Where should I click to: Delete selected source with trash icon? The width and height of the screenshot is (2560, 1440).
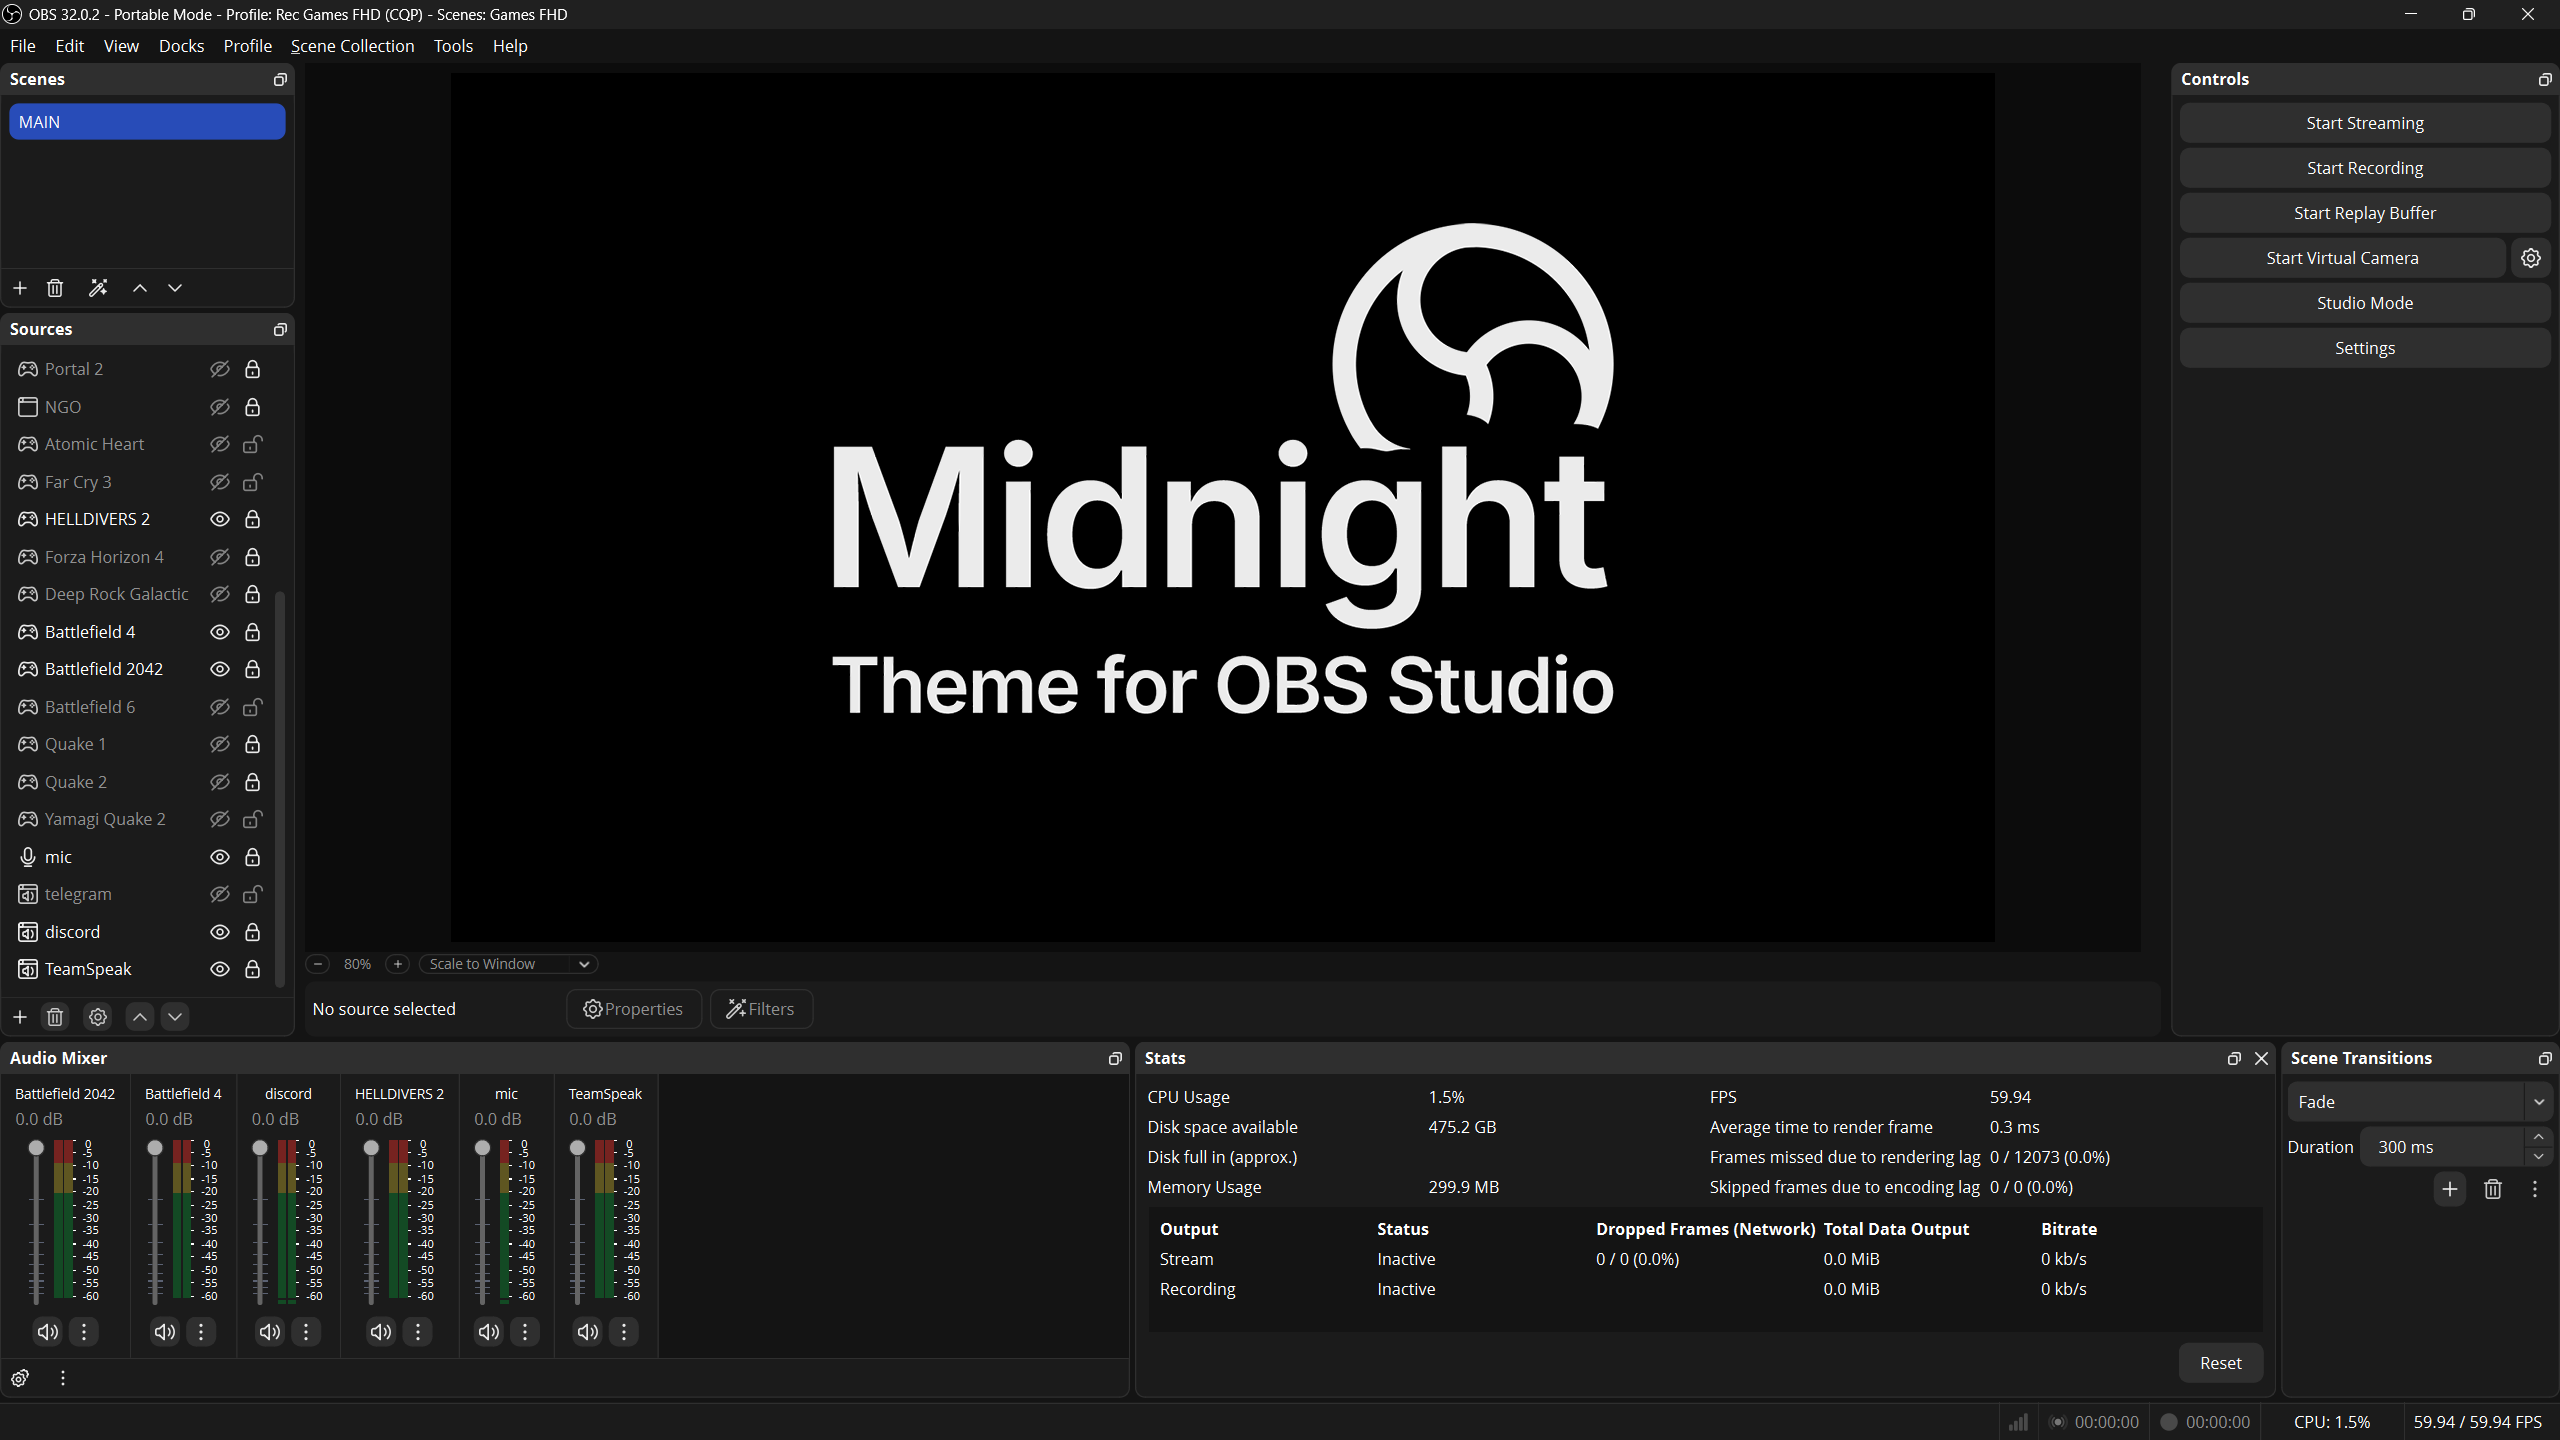pyautogui.click(x=55, y=1017)
